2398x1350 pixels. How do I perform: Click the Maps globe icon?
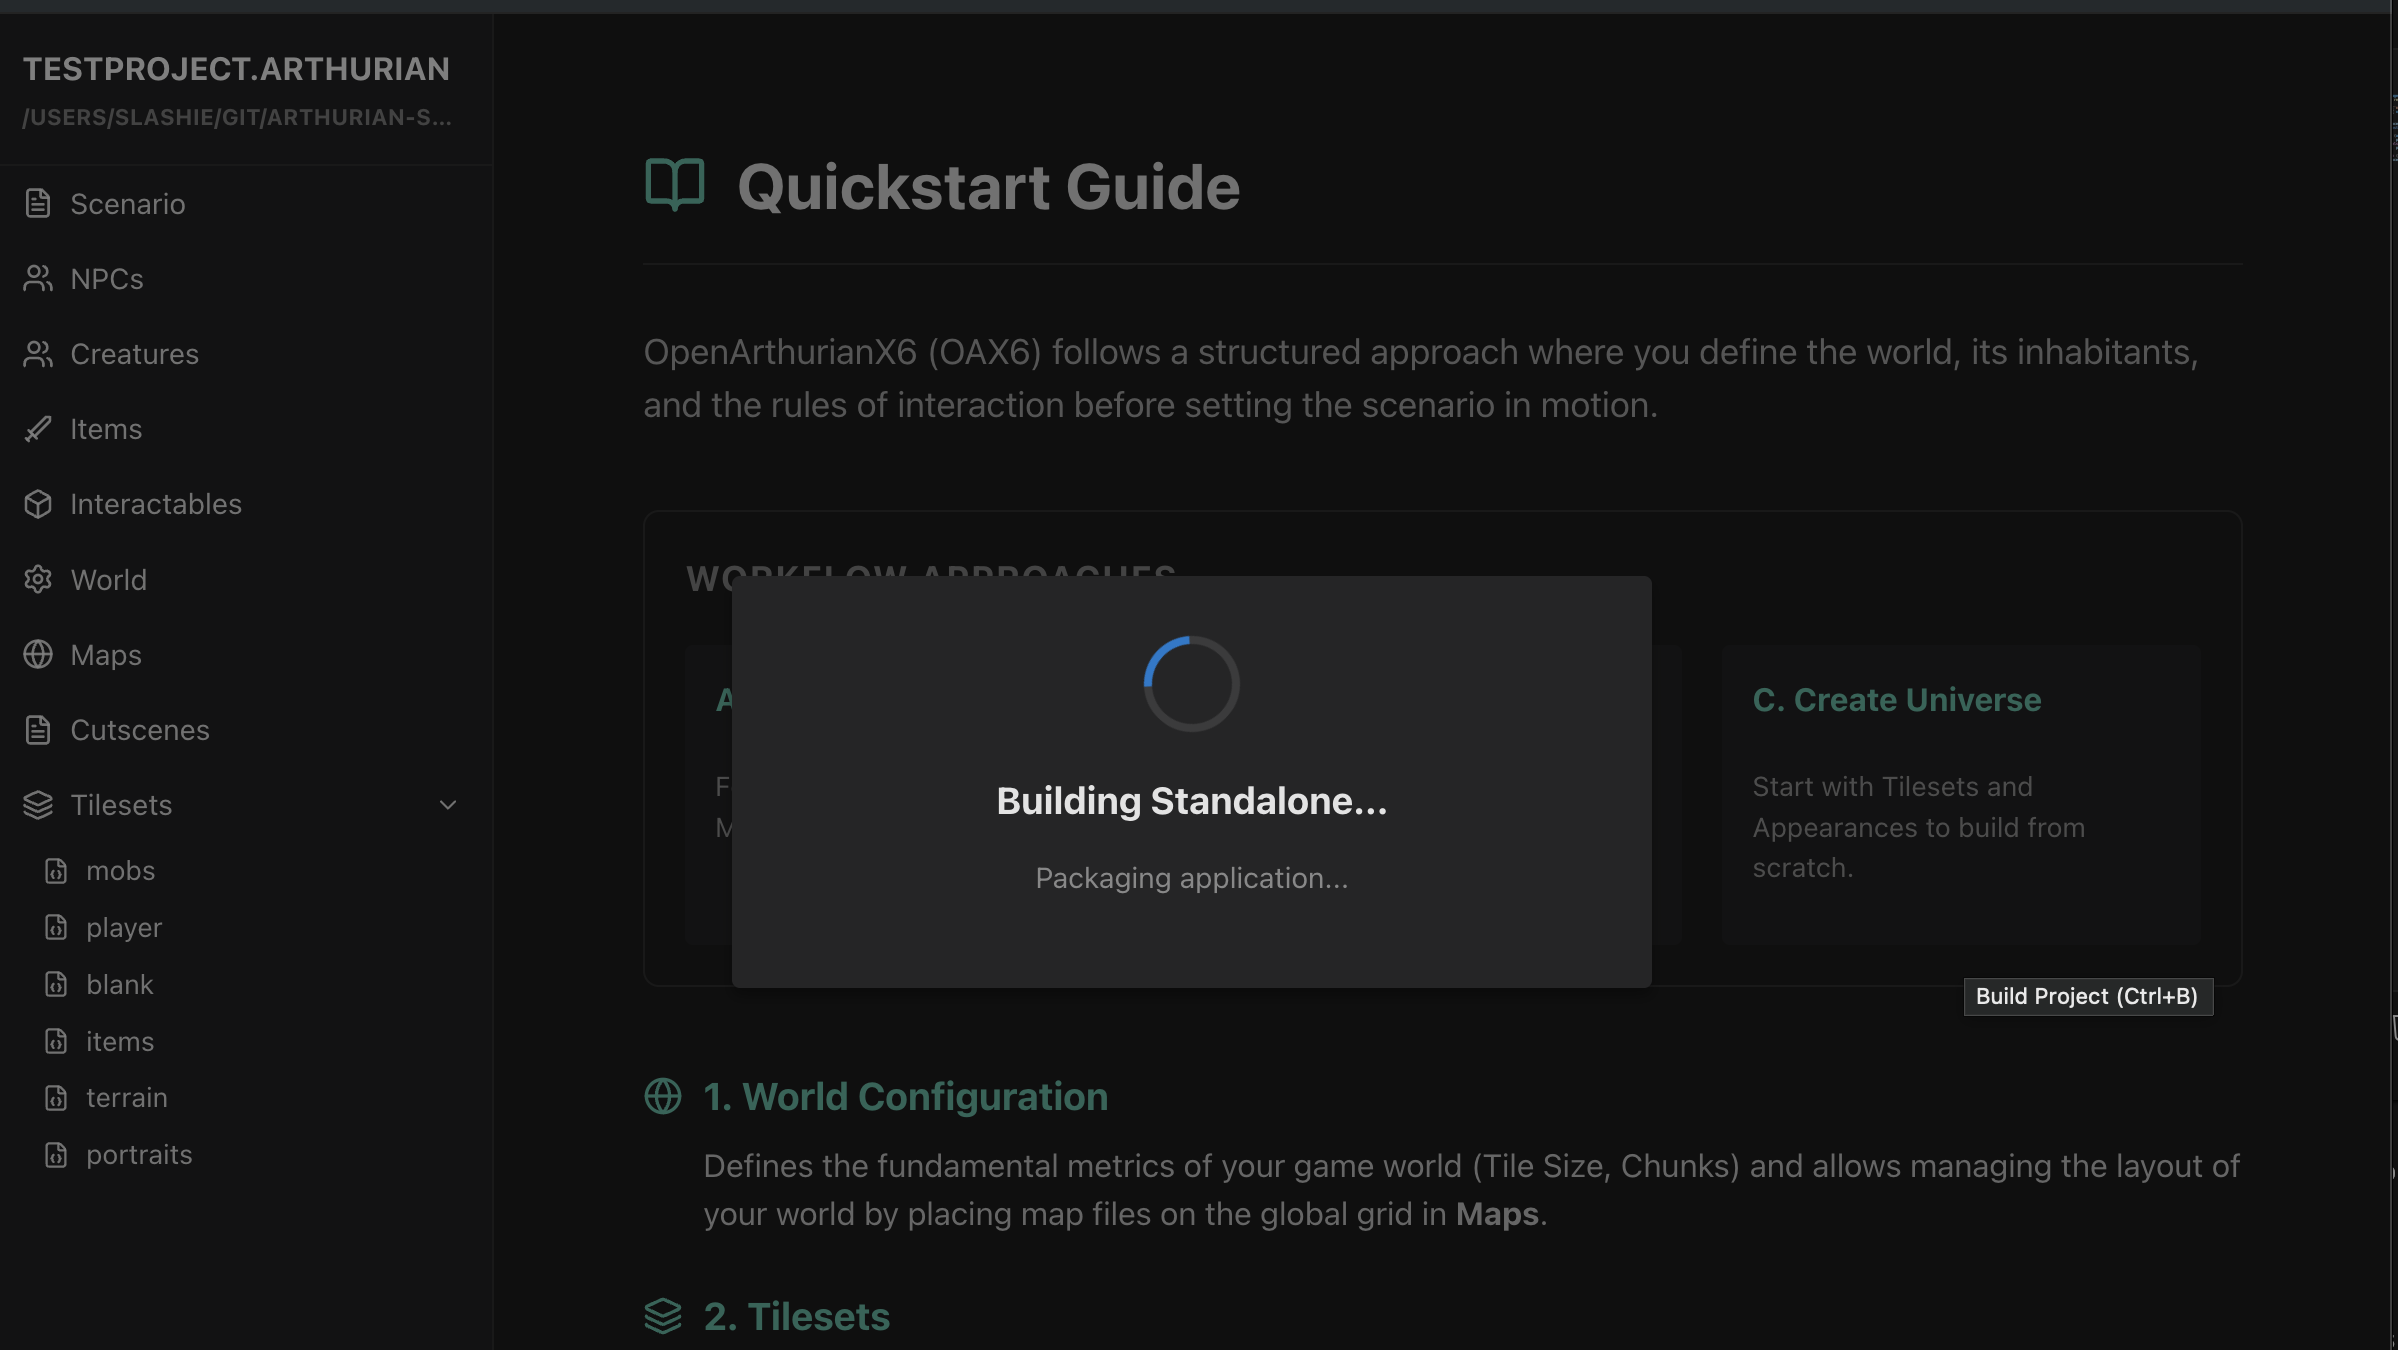tap(38, 655)
